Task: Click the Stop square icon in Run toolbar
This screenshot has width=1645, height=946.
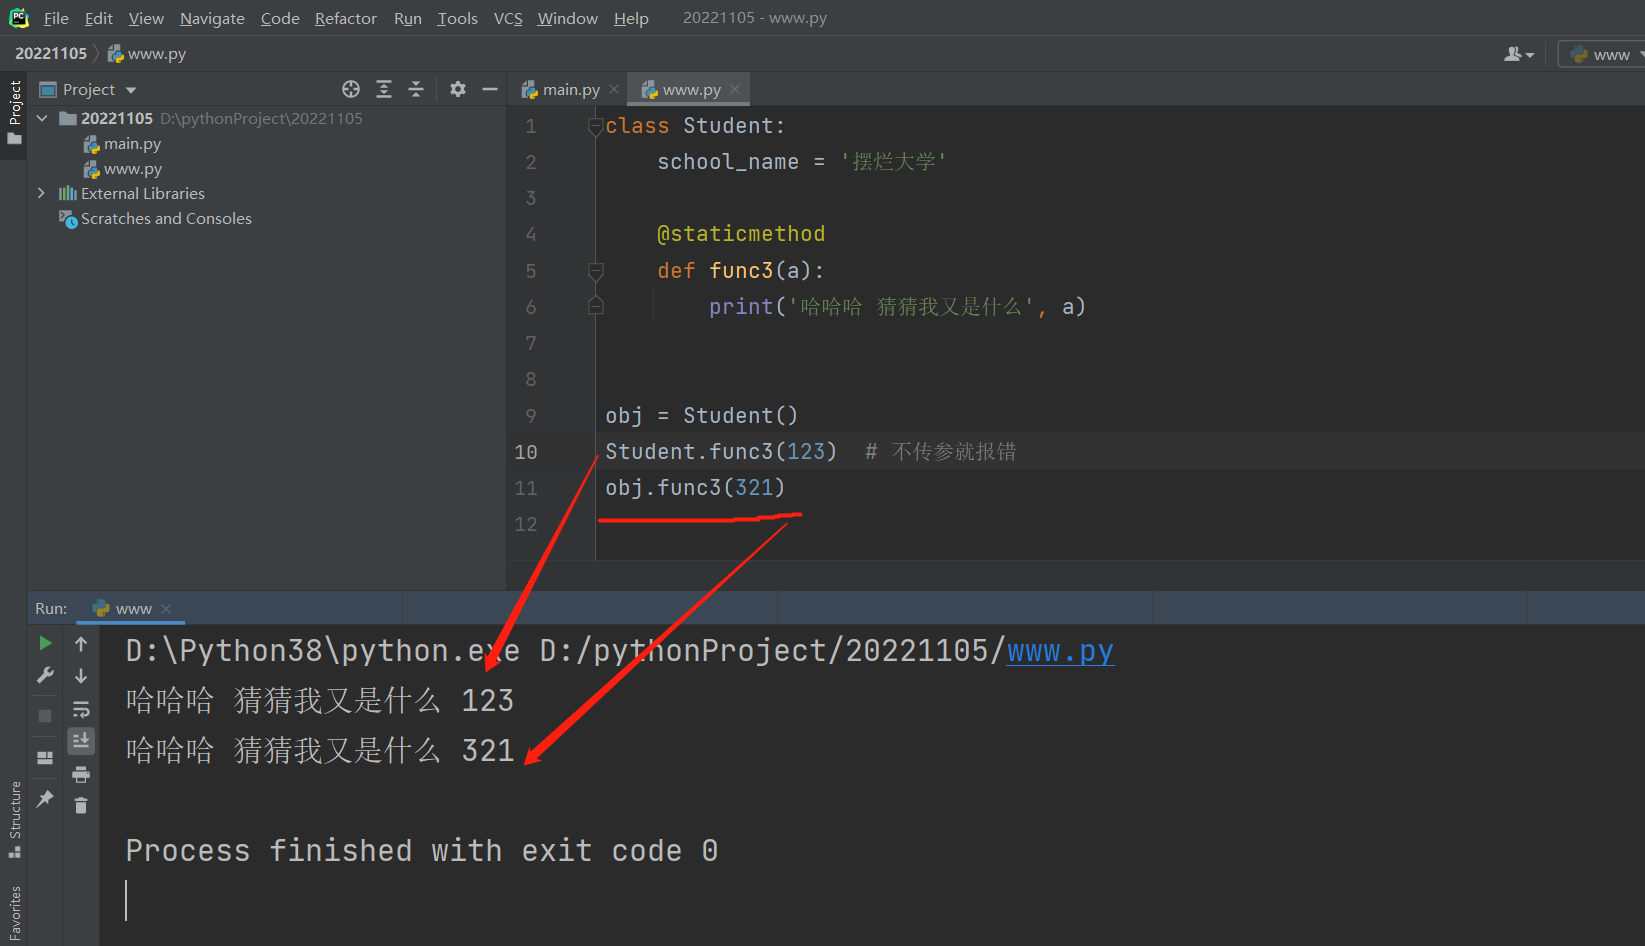Action: click(x=45, y=716)
